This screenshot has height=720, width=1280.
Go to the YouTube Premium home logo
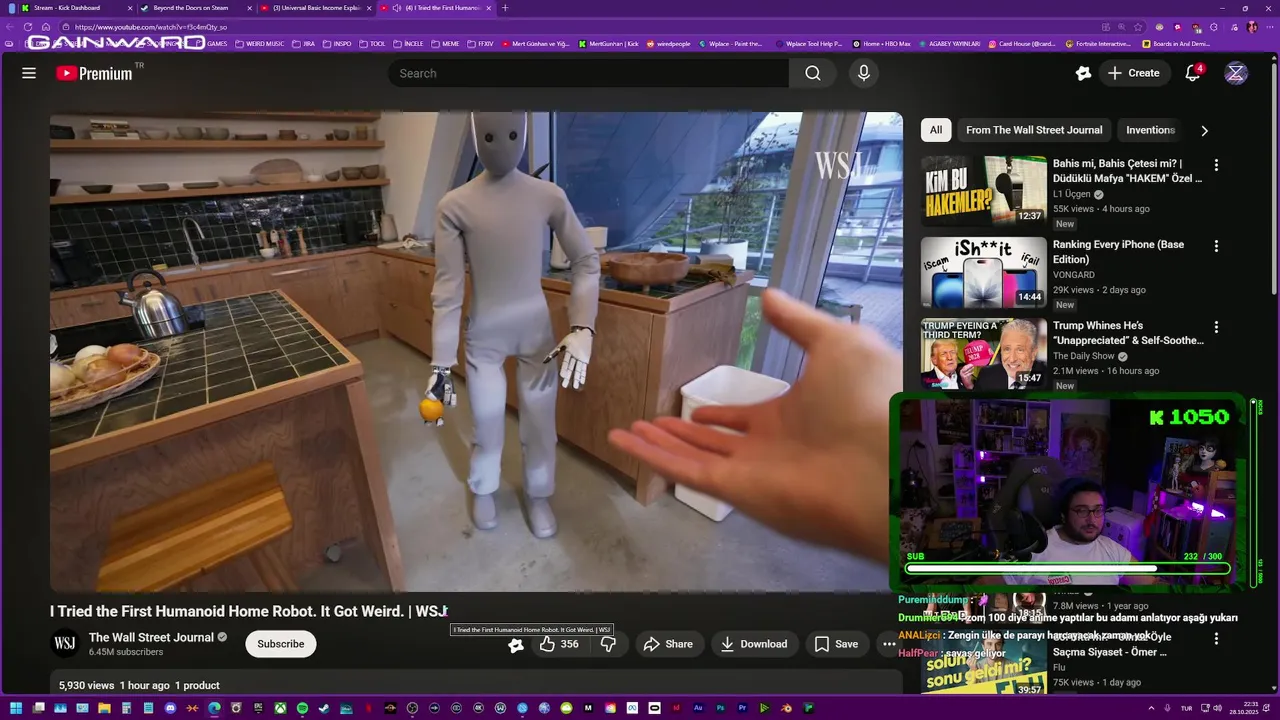tap(94, 73)
